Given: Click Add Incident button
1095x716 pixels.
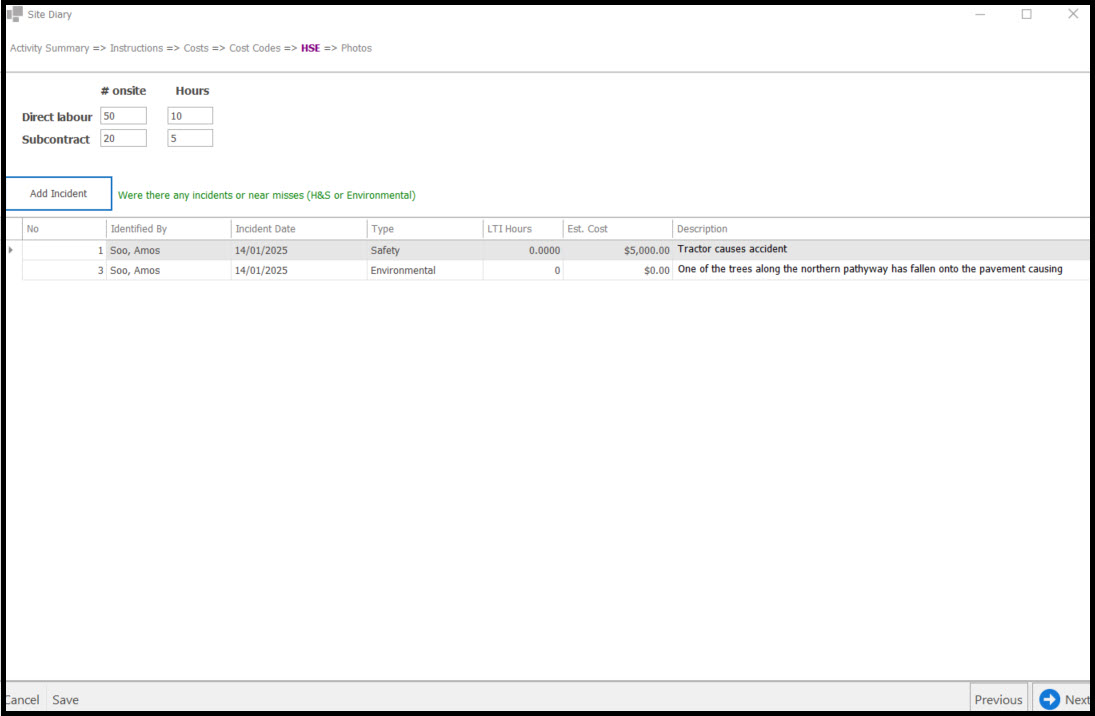Looking at the screenshot, I should 58,194.
